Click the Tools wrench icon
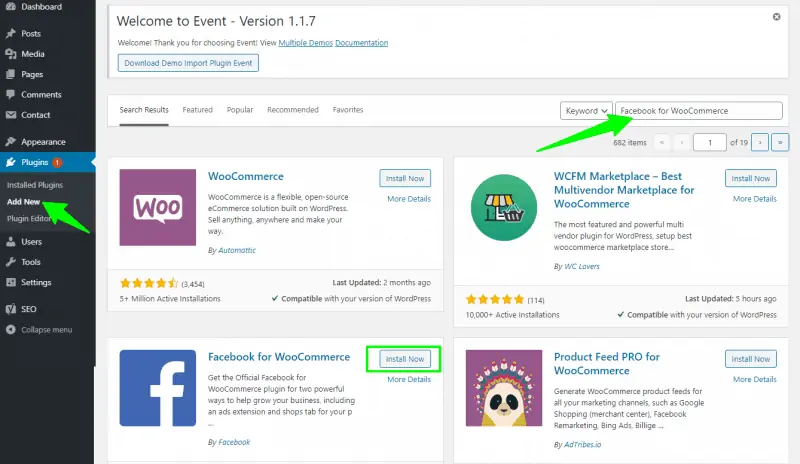The image size is (800, 464). tap(11, 262)
